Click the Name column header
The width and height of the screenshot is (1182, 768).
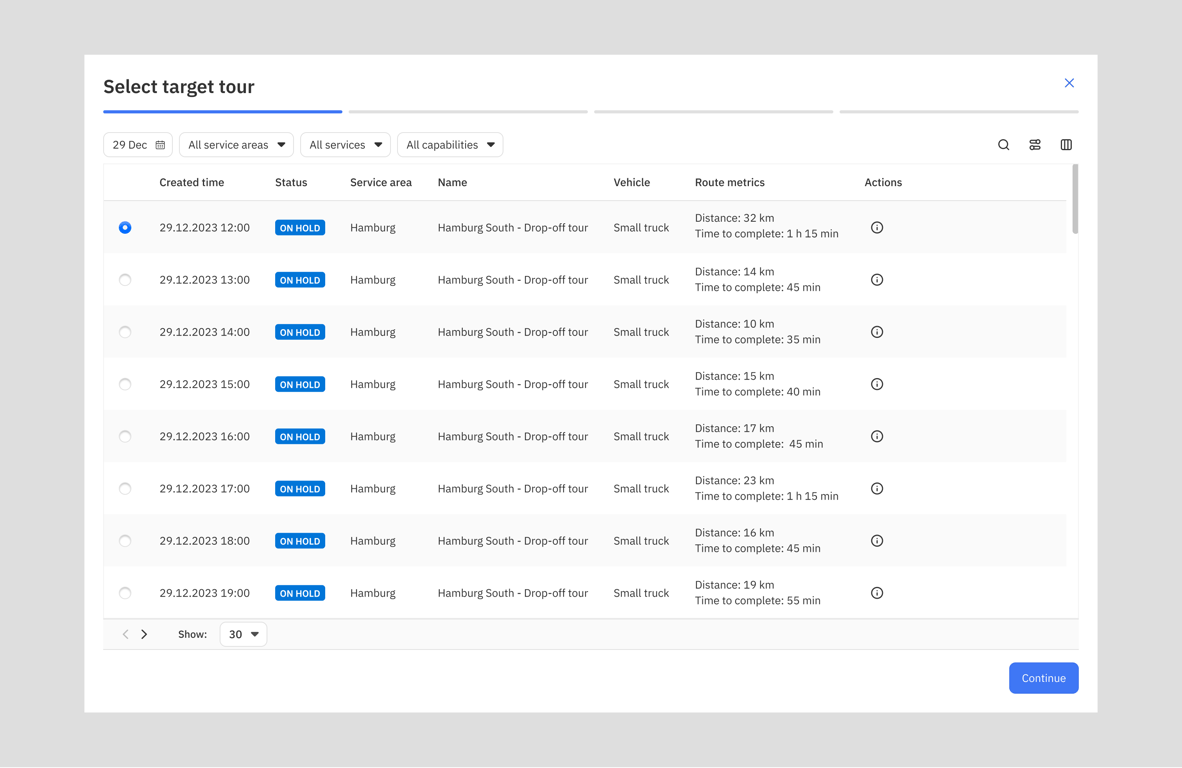pyautogui.click(x=452, y=182)
